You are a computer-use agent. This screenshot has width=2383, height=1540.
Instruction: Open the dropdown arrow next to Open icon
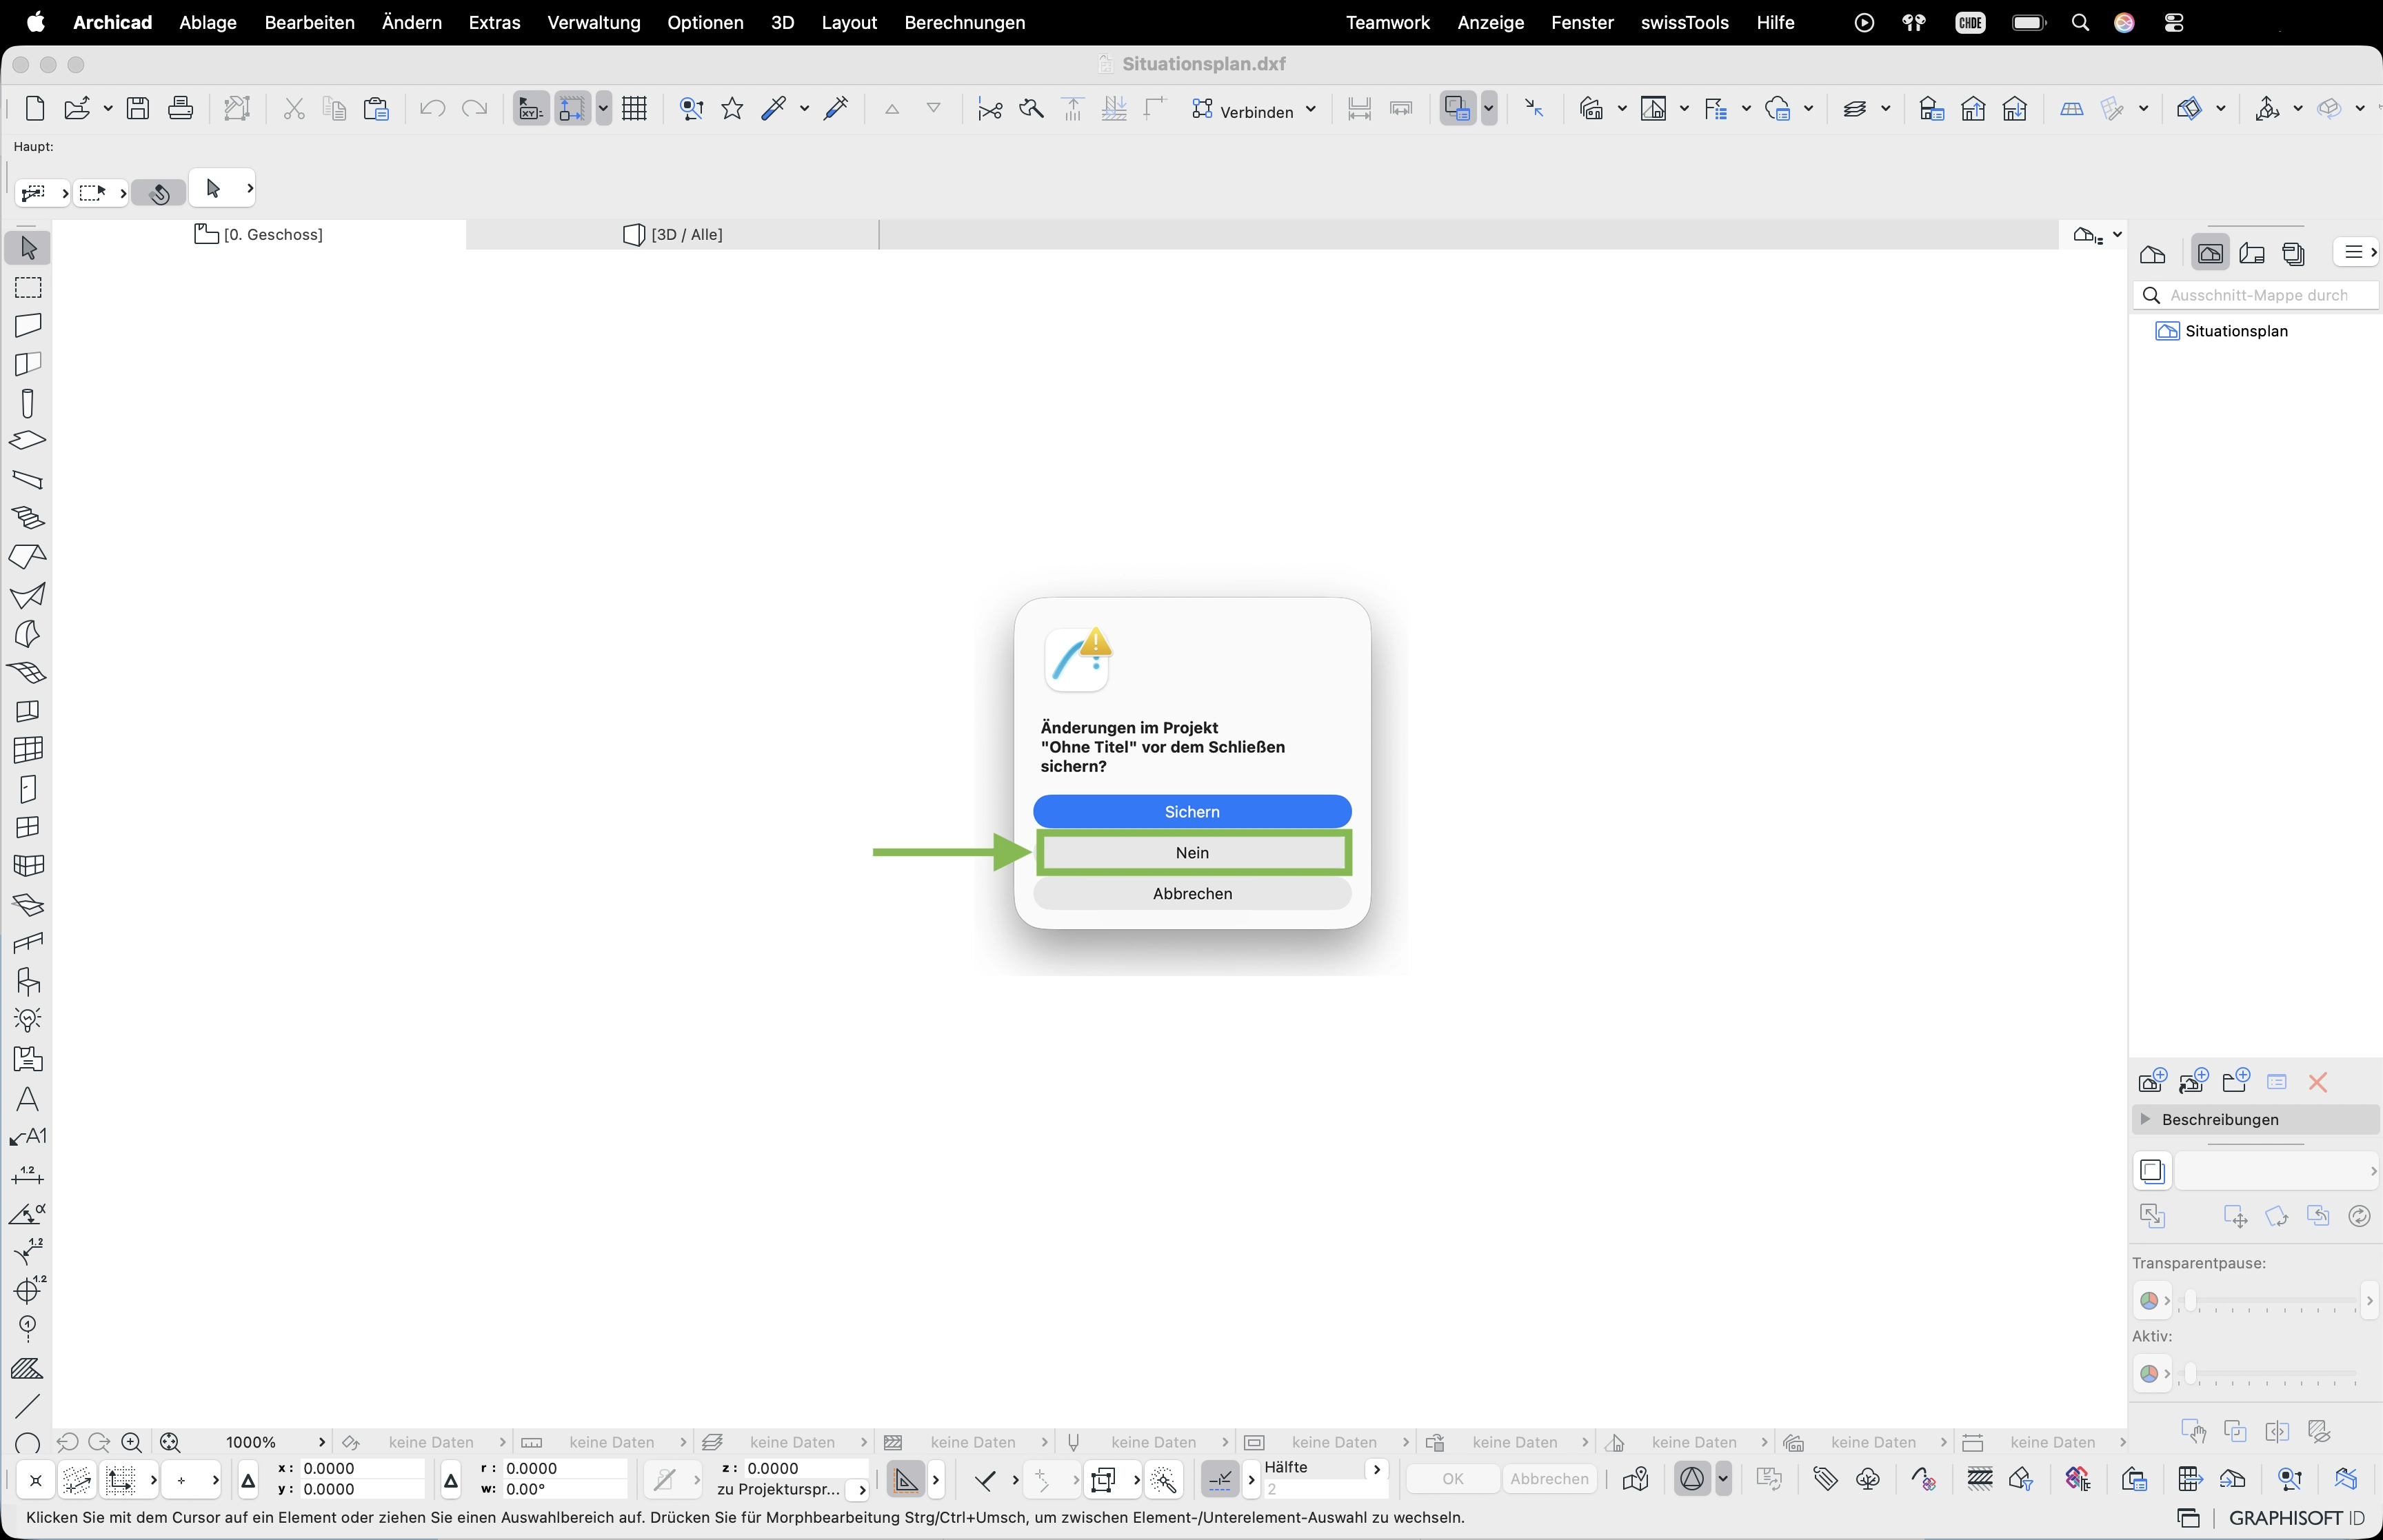(107, 108)
